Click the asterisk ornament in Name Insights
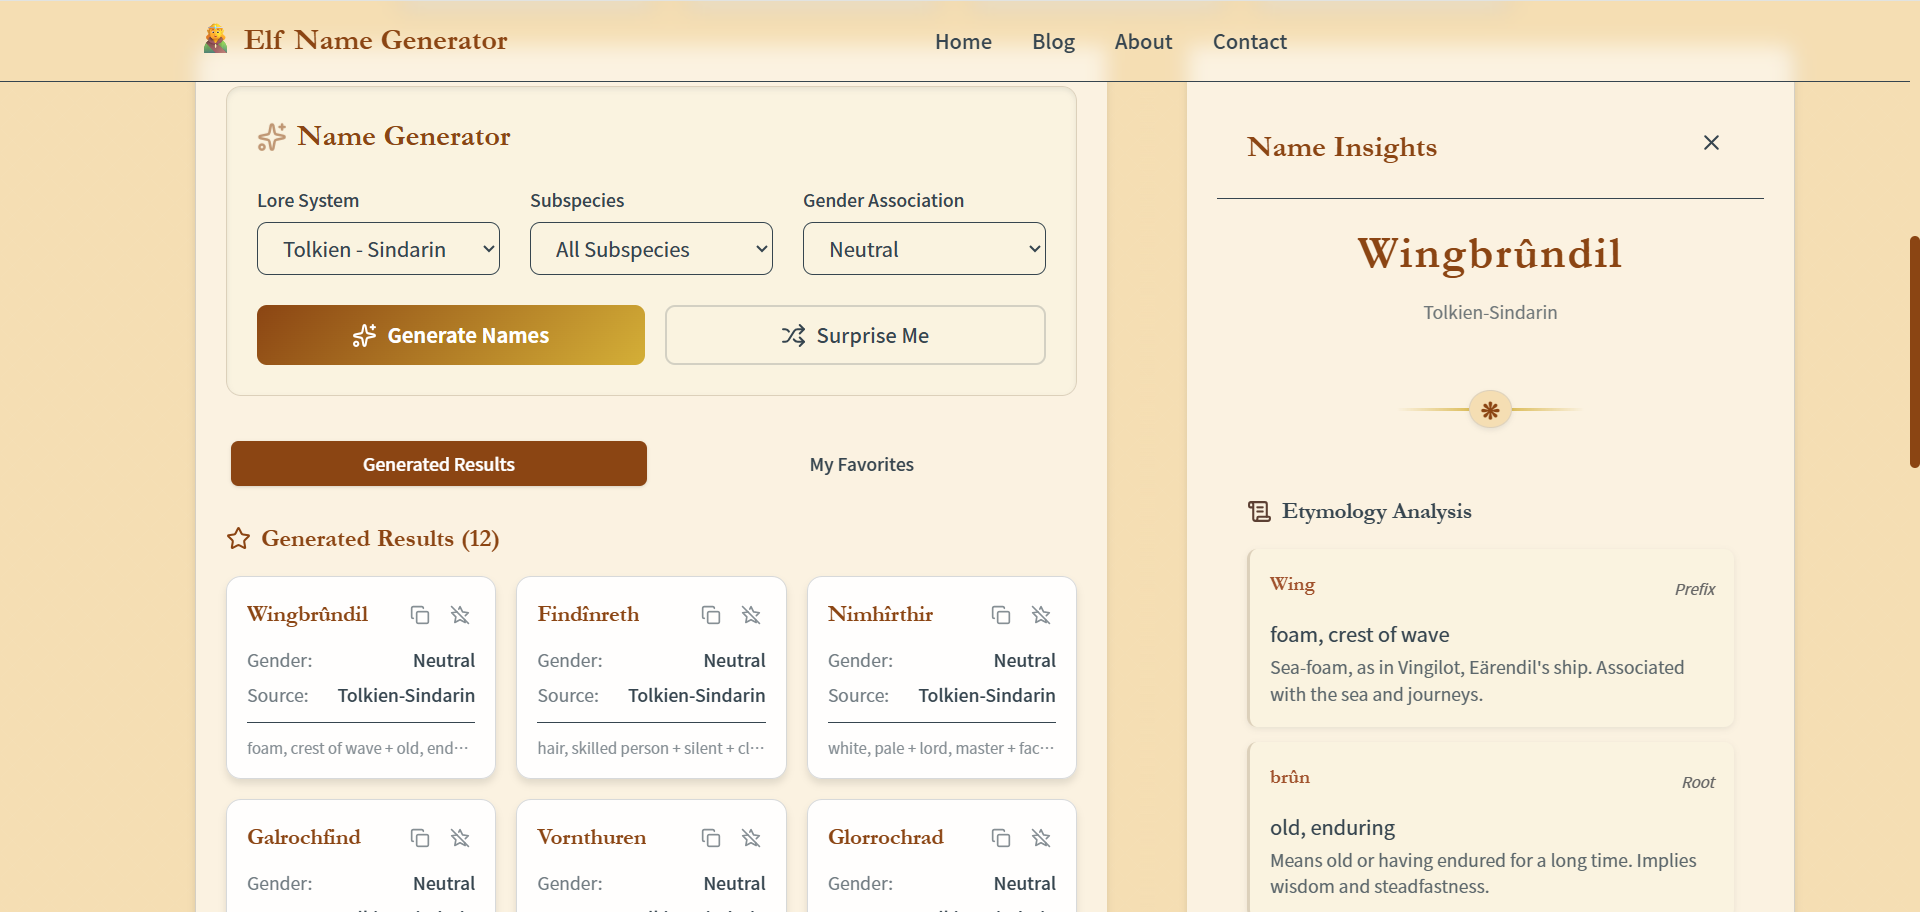Image resolution: width=1920 pixels, height=912 pixels. point(1490,410)
